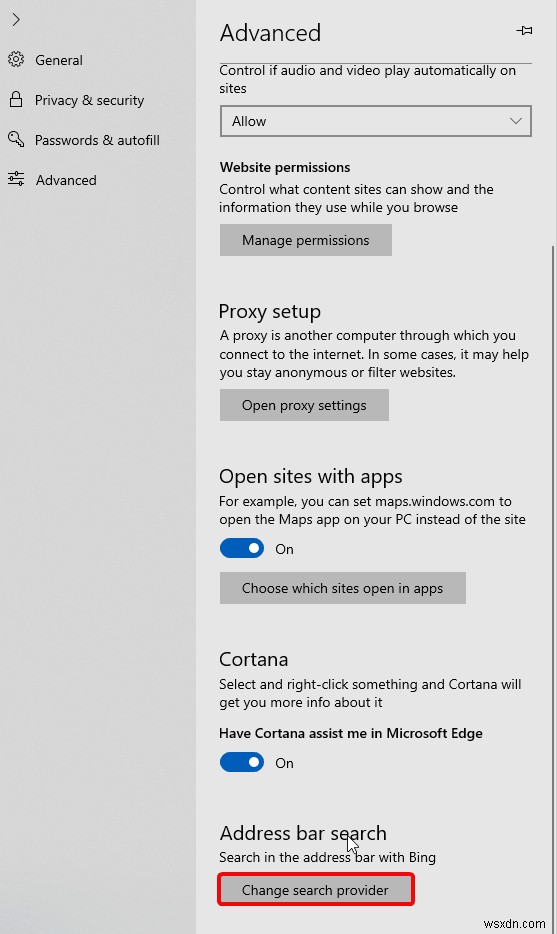Click Manage permissions button
The image size is (557, 934).
pyautogui.click(x=306, y=240)
